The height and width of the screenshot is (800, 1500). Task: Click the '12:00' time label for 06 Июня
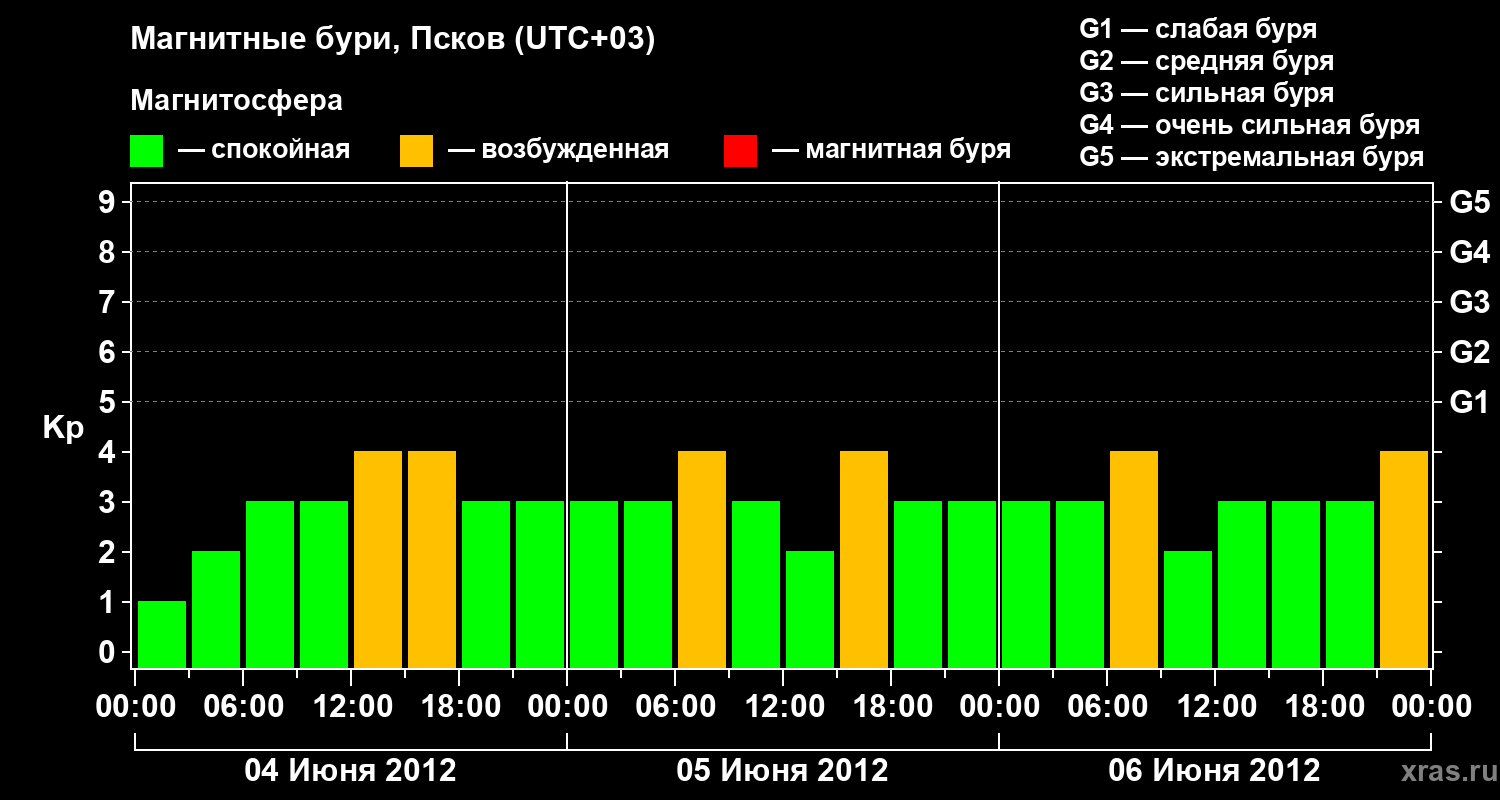(1215, 707)
